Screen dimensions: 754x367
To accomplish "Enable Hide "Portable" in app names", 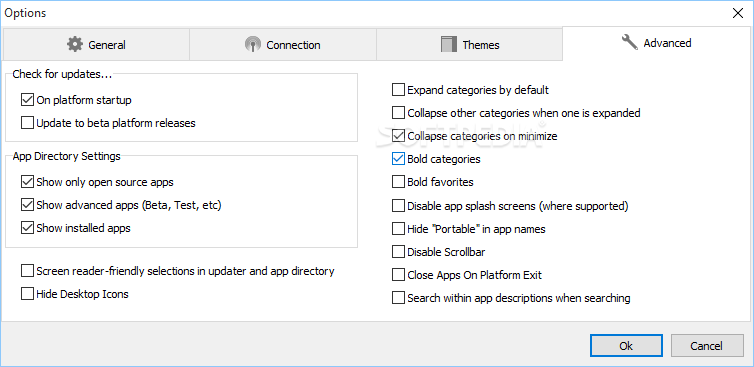I will 398,229.
